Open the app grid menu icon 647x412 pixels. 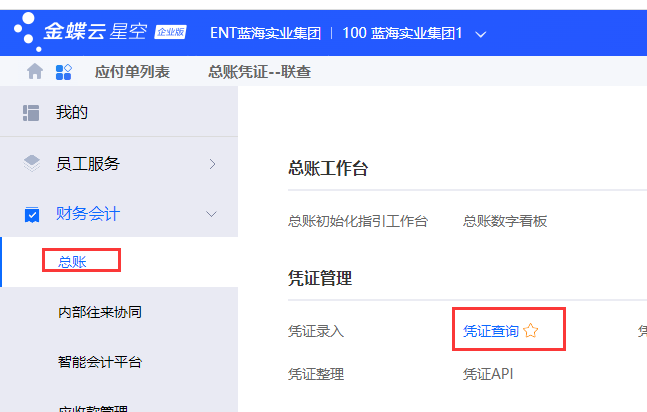tap(63, 71)
